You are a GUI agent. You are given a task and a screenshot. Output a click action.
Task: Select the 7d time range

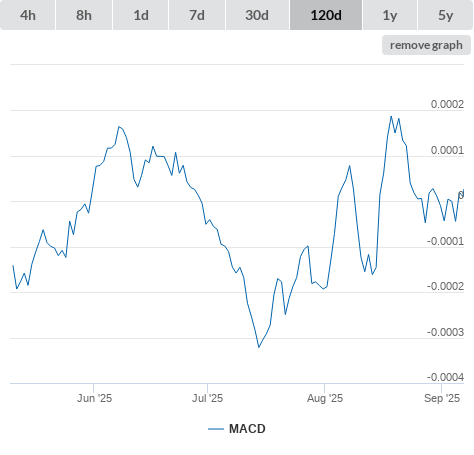197,15
